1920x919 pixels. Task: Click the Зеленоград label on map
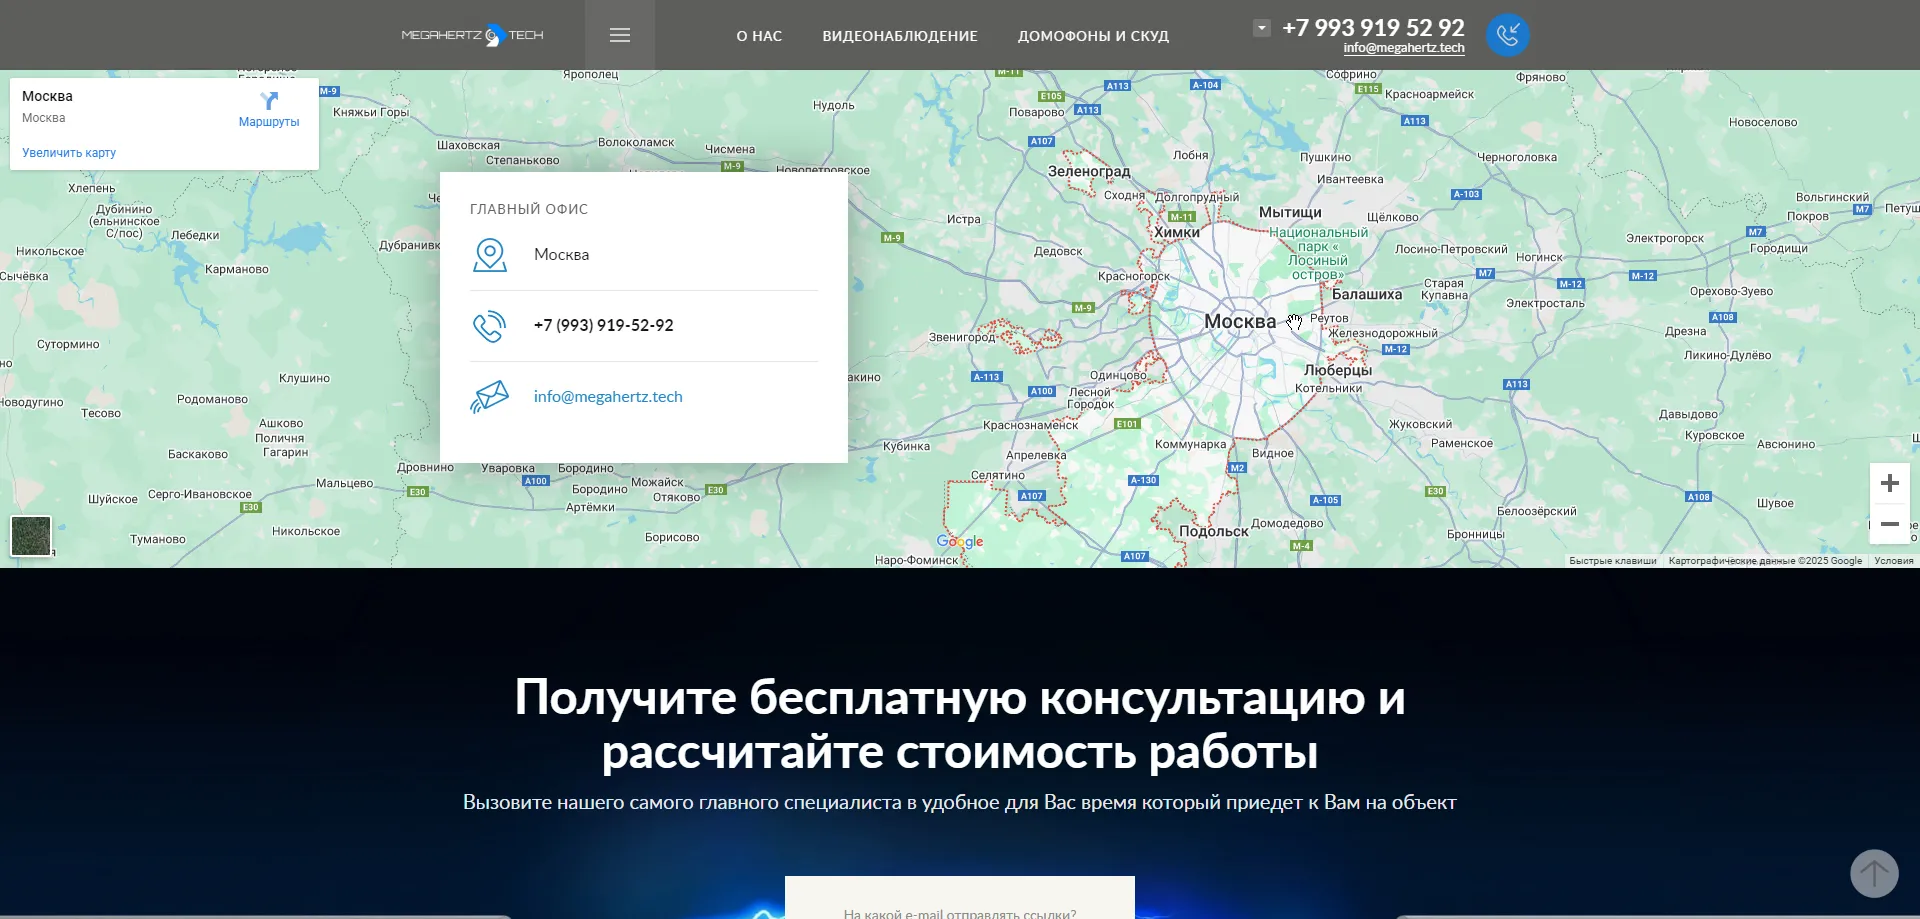click(x=1089, y=172)
